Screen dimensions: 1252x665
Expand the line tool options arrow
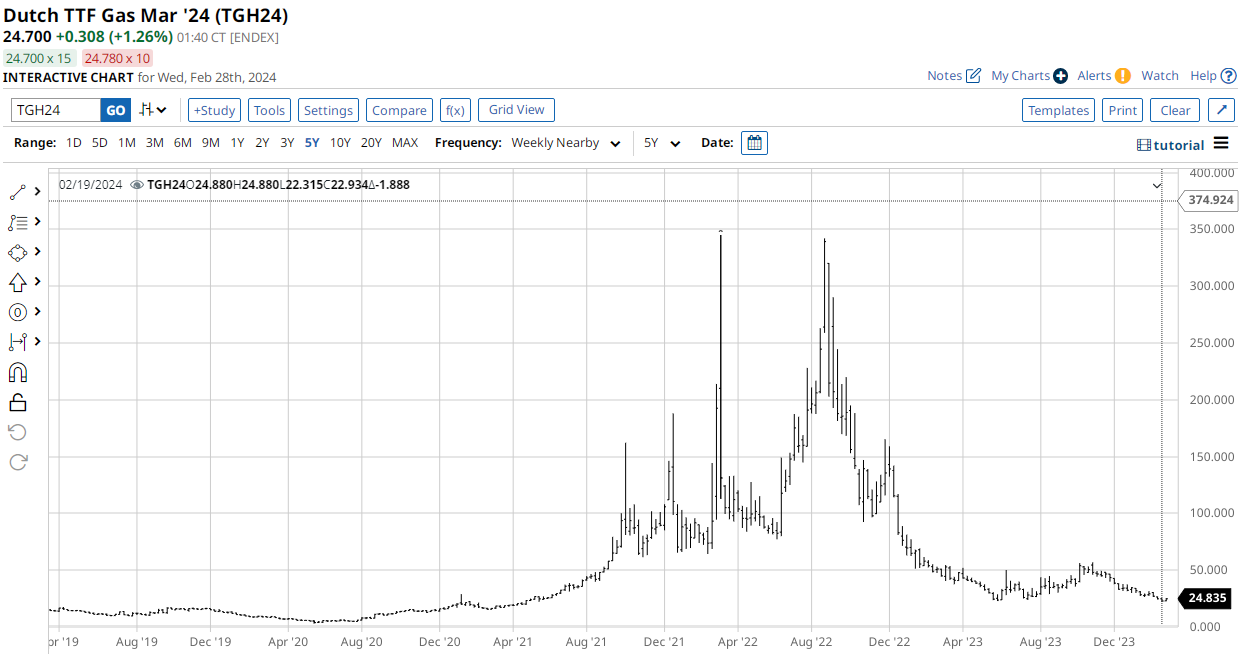37,191
